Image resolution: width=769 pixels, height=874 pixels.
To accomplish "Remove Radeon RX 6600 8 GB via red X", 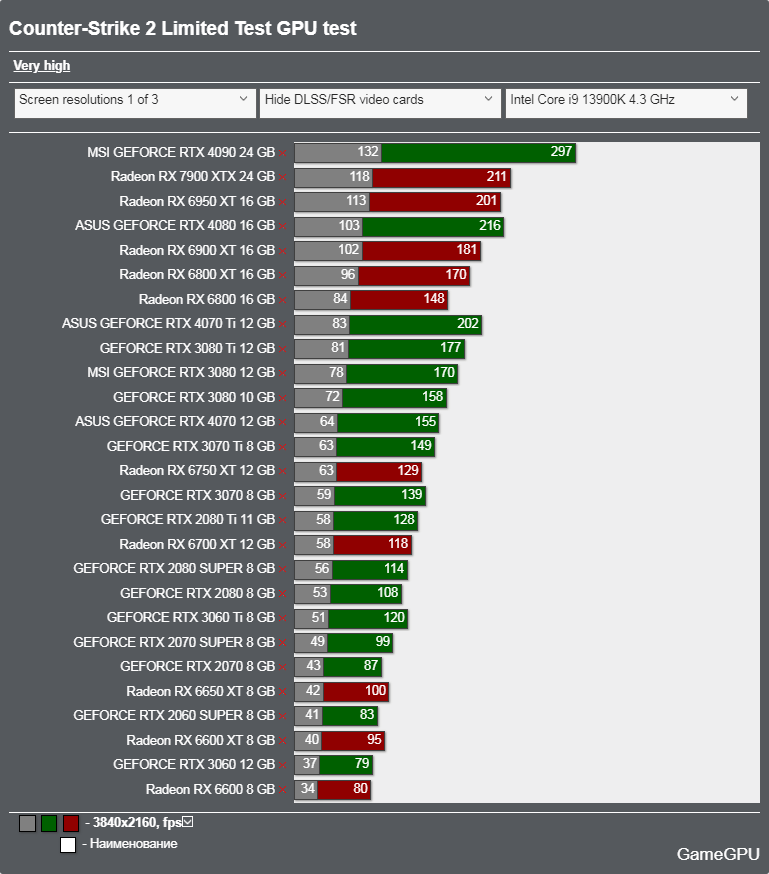I will 283,790.
